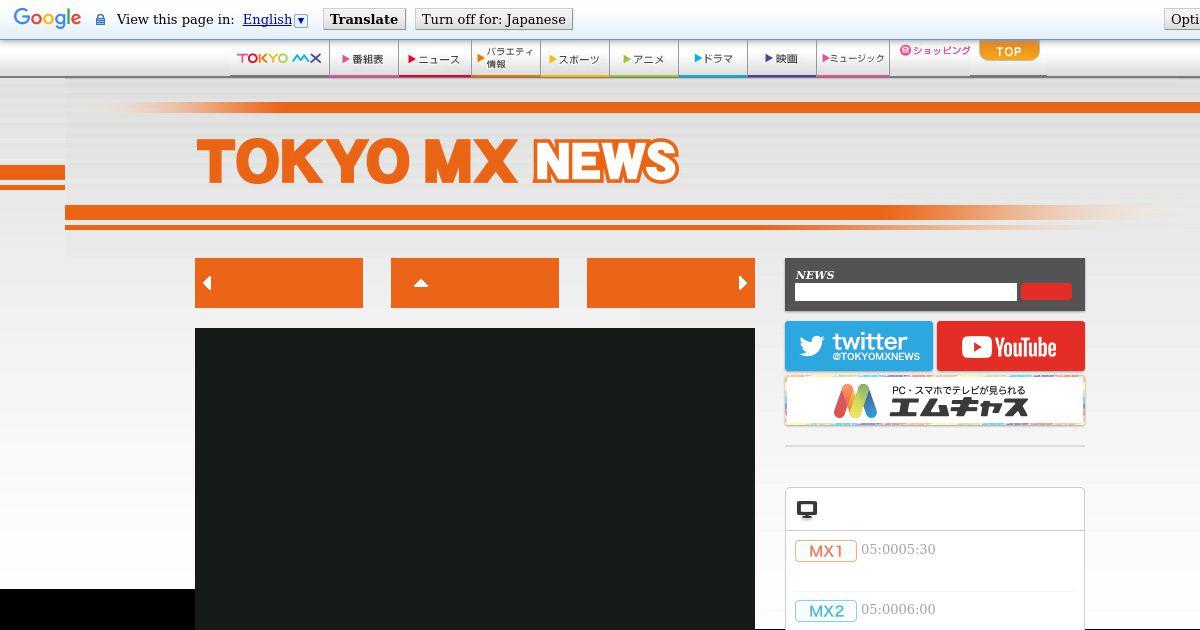The width and height of the screenshot is (1200, 630).
Task: Click the lock icon beside View this page
Action: click(x=100, y=20)
